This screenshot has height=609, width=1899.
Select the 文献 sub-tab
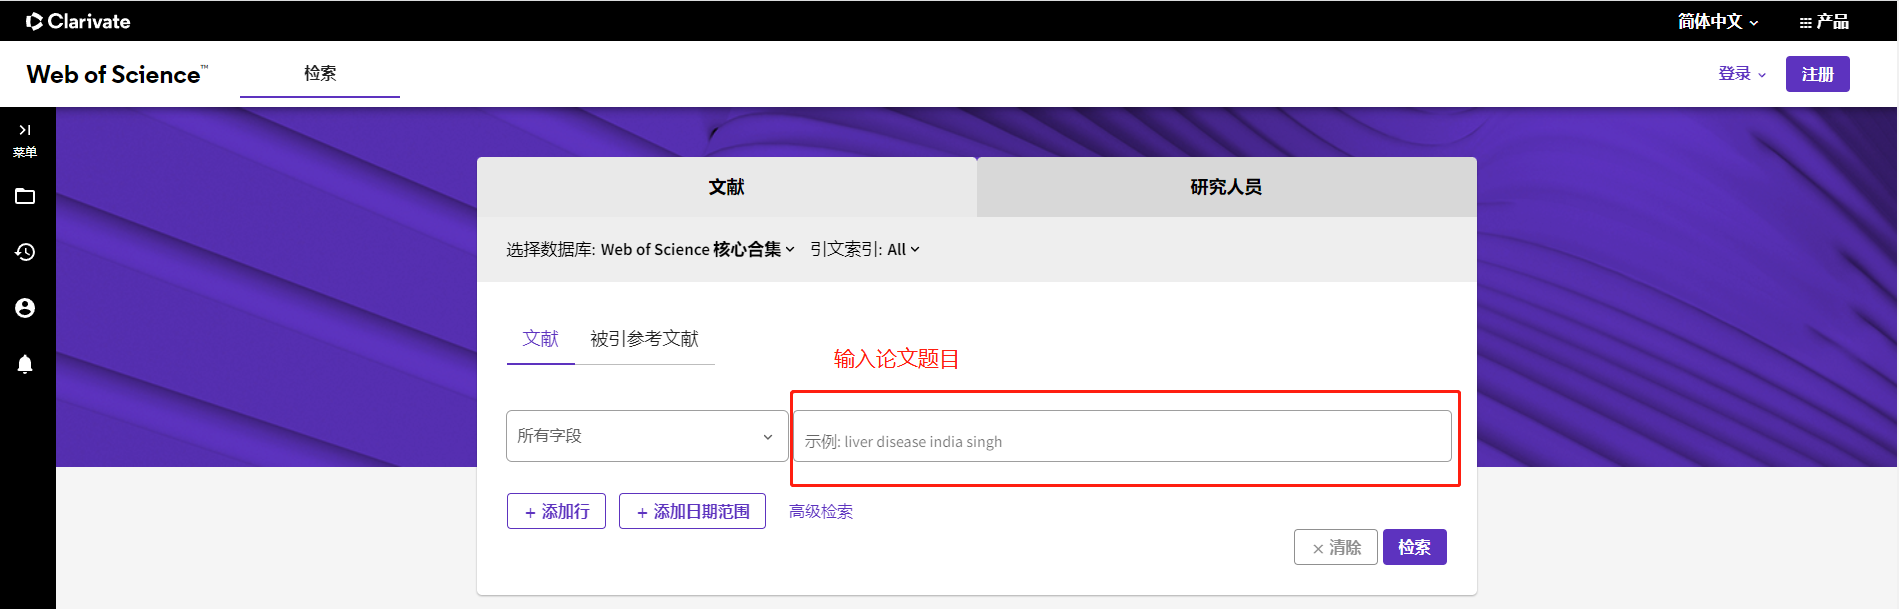[x=540, y=339]
